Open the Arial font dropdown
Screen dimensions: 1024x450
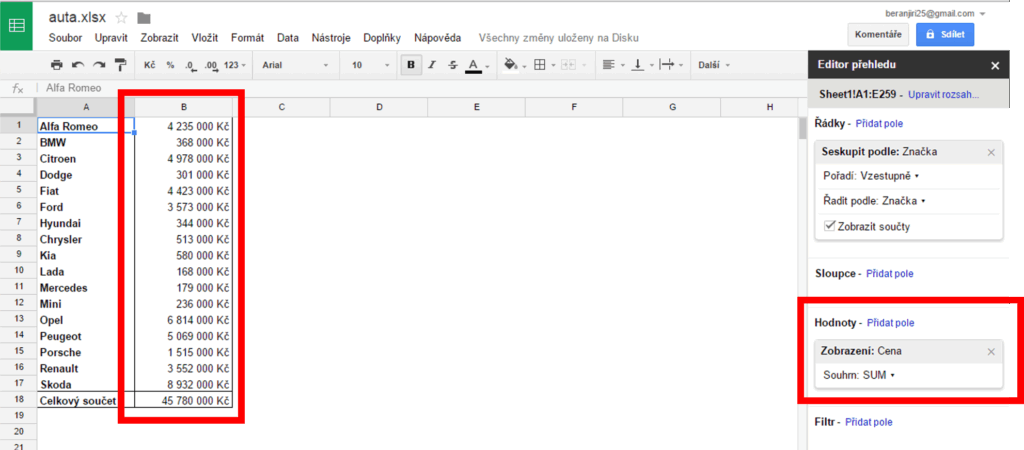tap(295, 65)
